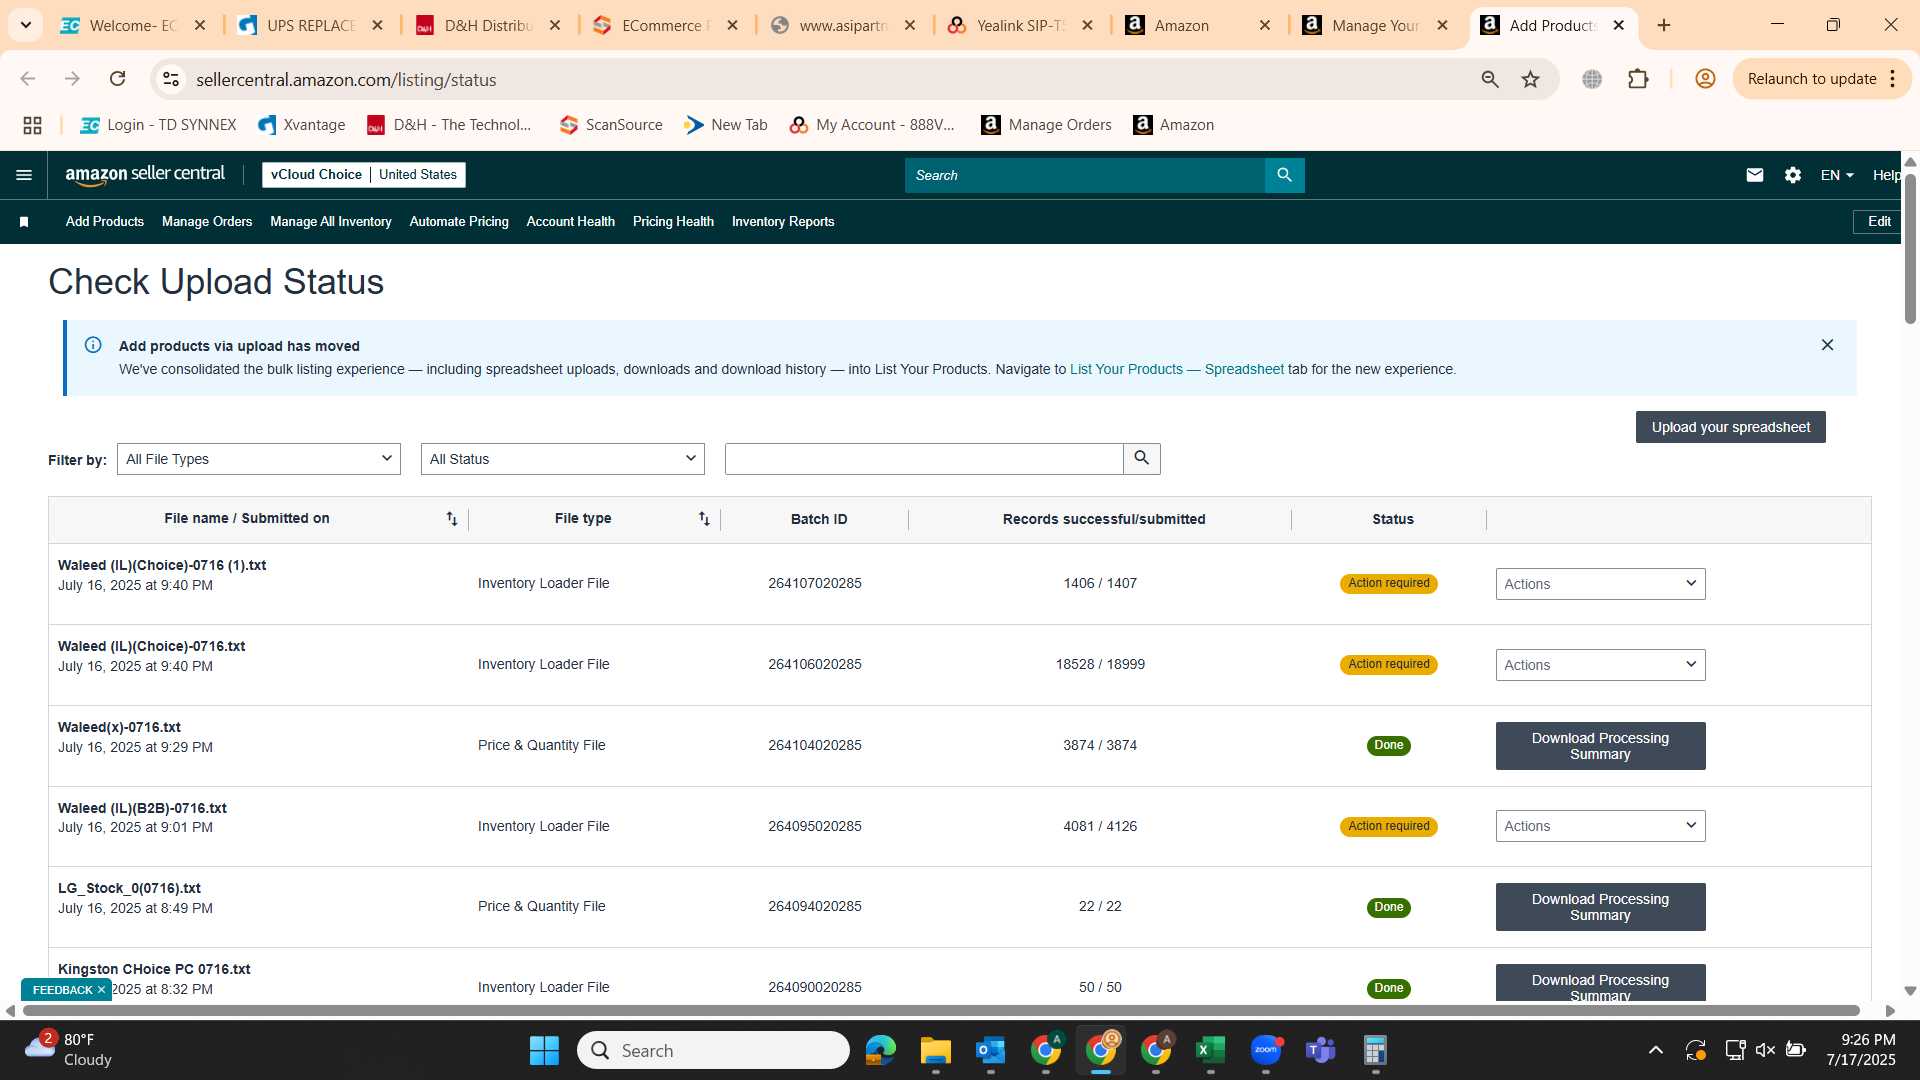Click the upload status filter text field

tap(924, 459)
